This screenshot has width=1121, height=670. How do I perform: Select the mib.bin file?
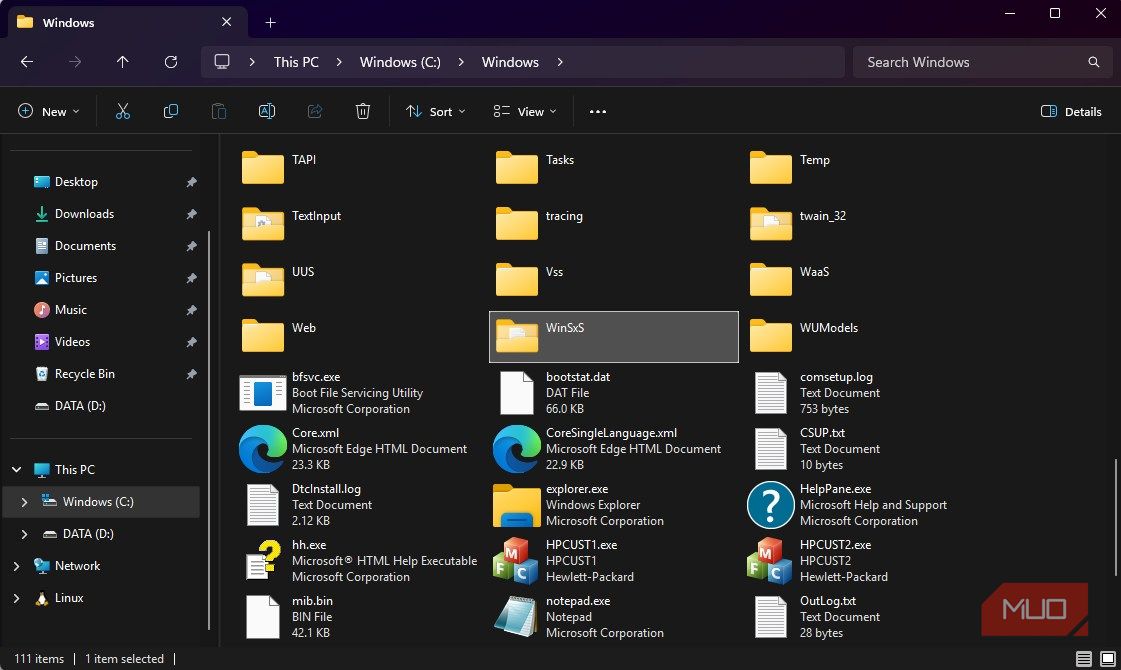pyautogui.click(x=360, y=616)
